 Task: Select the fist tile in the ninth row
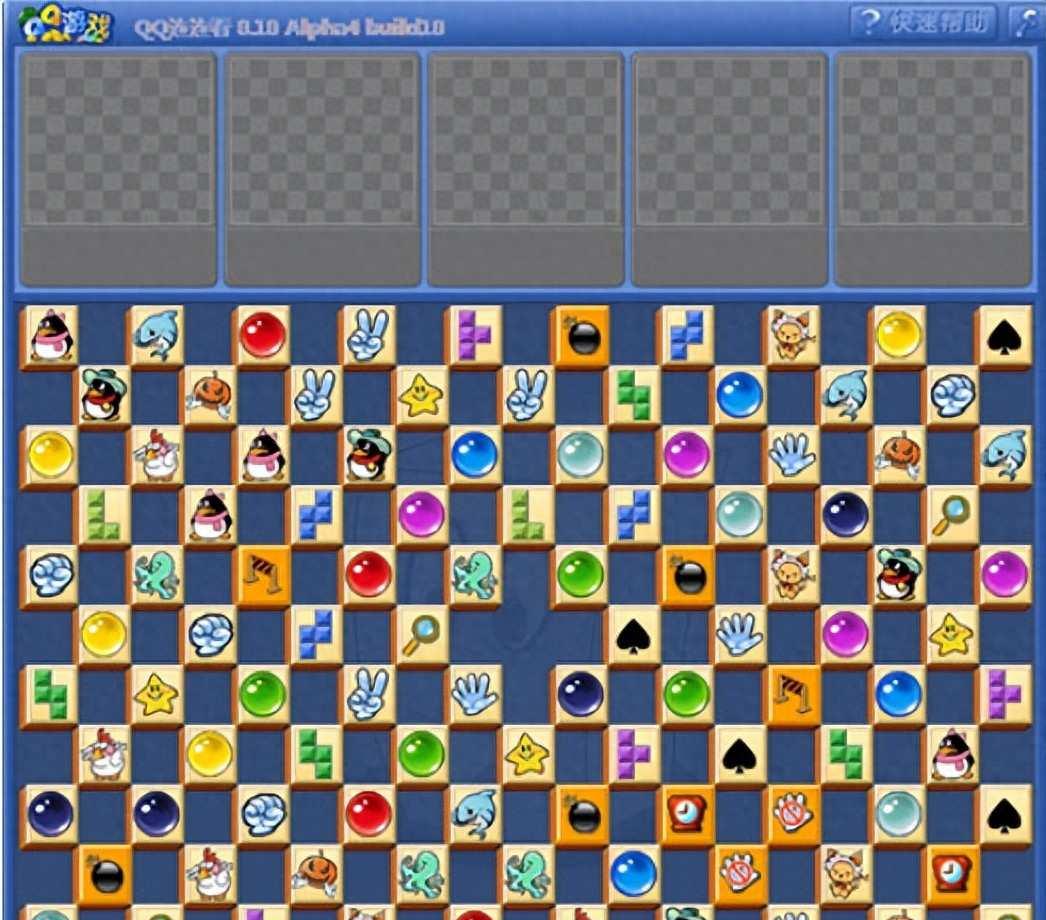(263, 815)
